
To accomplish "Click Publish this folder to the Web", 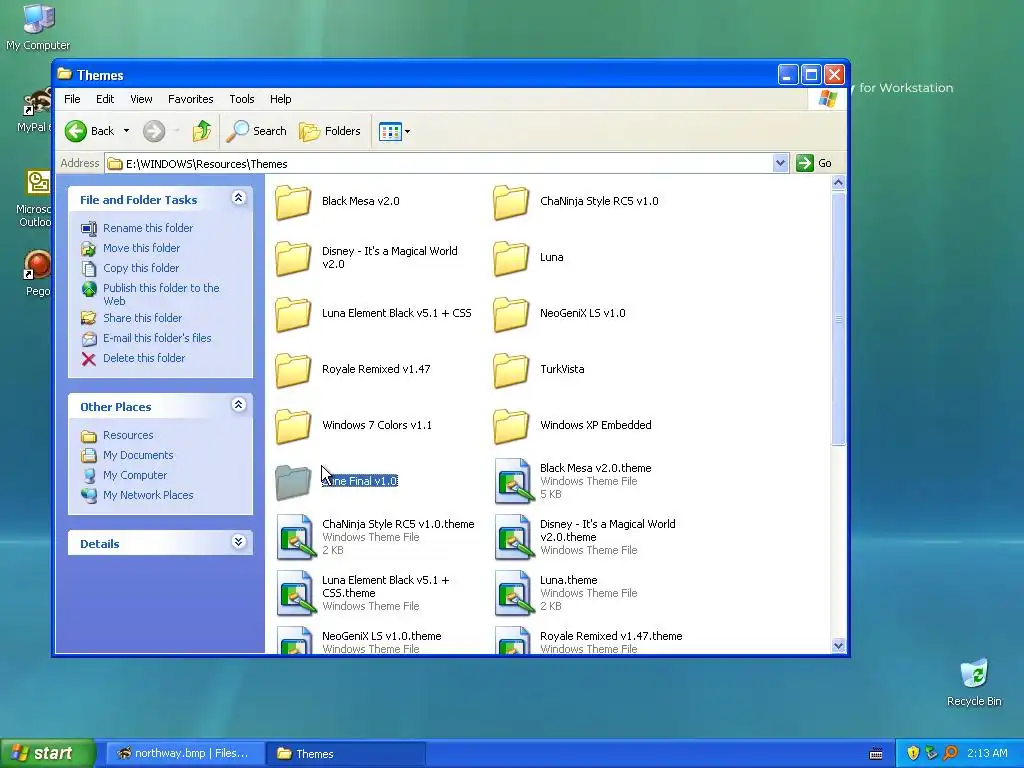I will [x=161, y=295].
